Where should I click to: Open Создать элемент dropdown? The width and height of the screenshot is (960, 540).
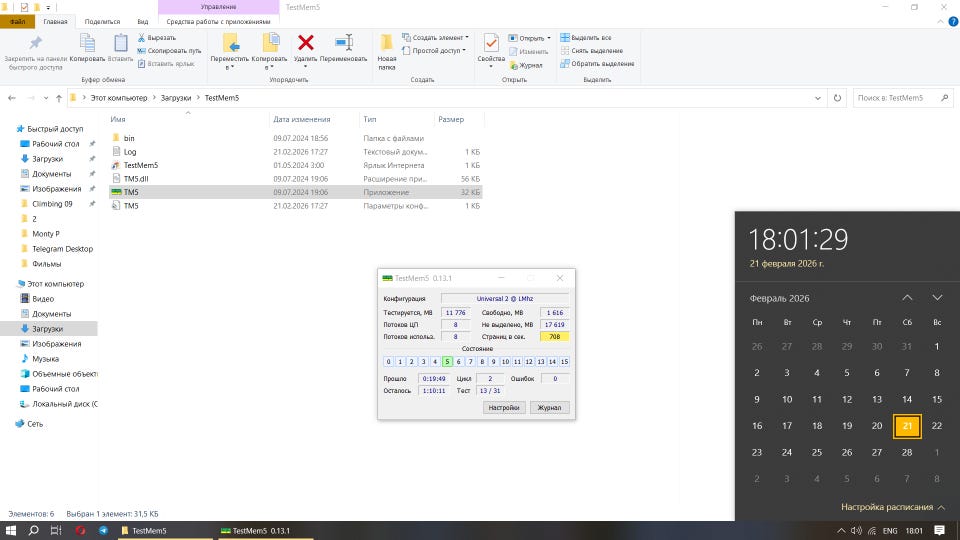pyautogui.click(x=435, y=38)
